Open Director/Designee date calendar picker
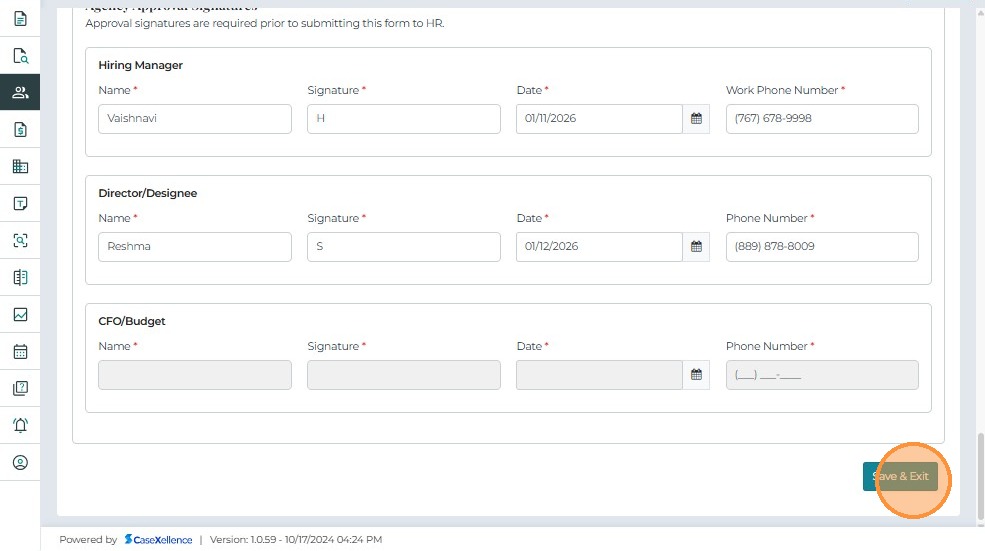This screenshot has height=551, width=985. 697,247
